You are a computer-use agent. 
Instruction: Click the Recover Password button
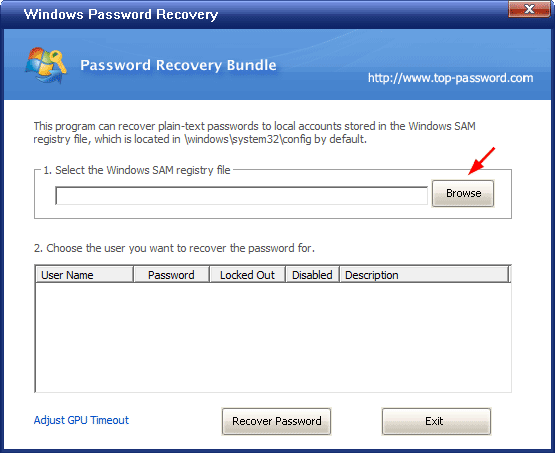point(276,421)
